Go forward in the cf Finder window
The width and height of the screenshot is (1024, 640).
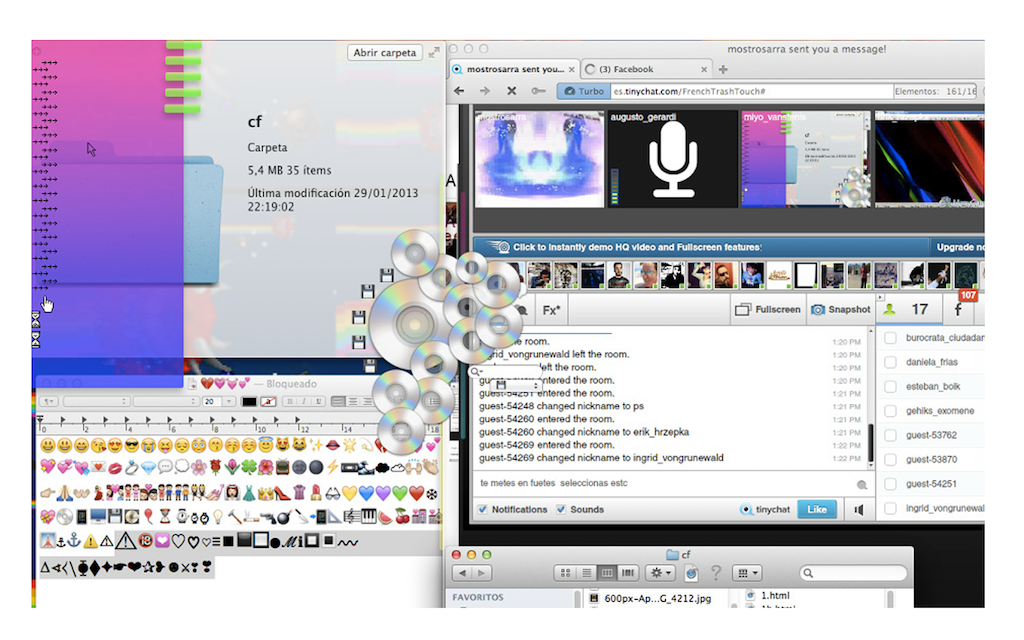(x=482, y=573)
